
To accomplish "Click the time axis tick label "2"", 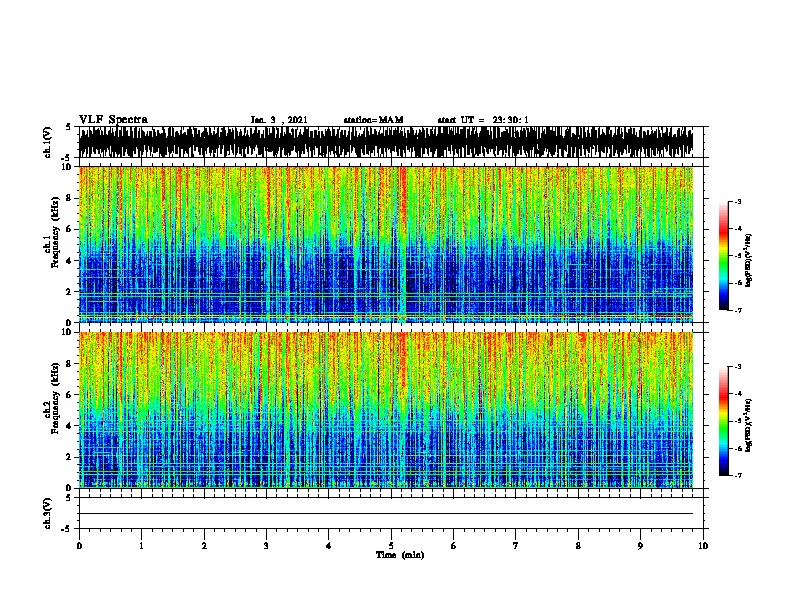I will pos(204,546).
